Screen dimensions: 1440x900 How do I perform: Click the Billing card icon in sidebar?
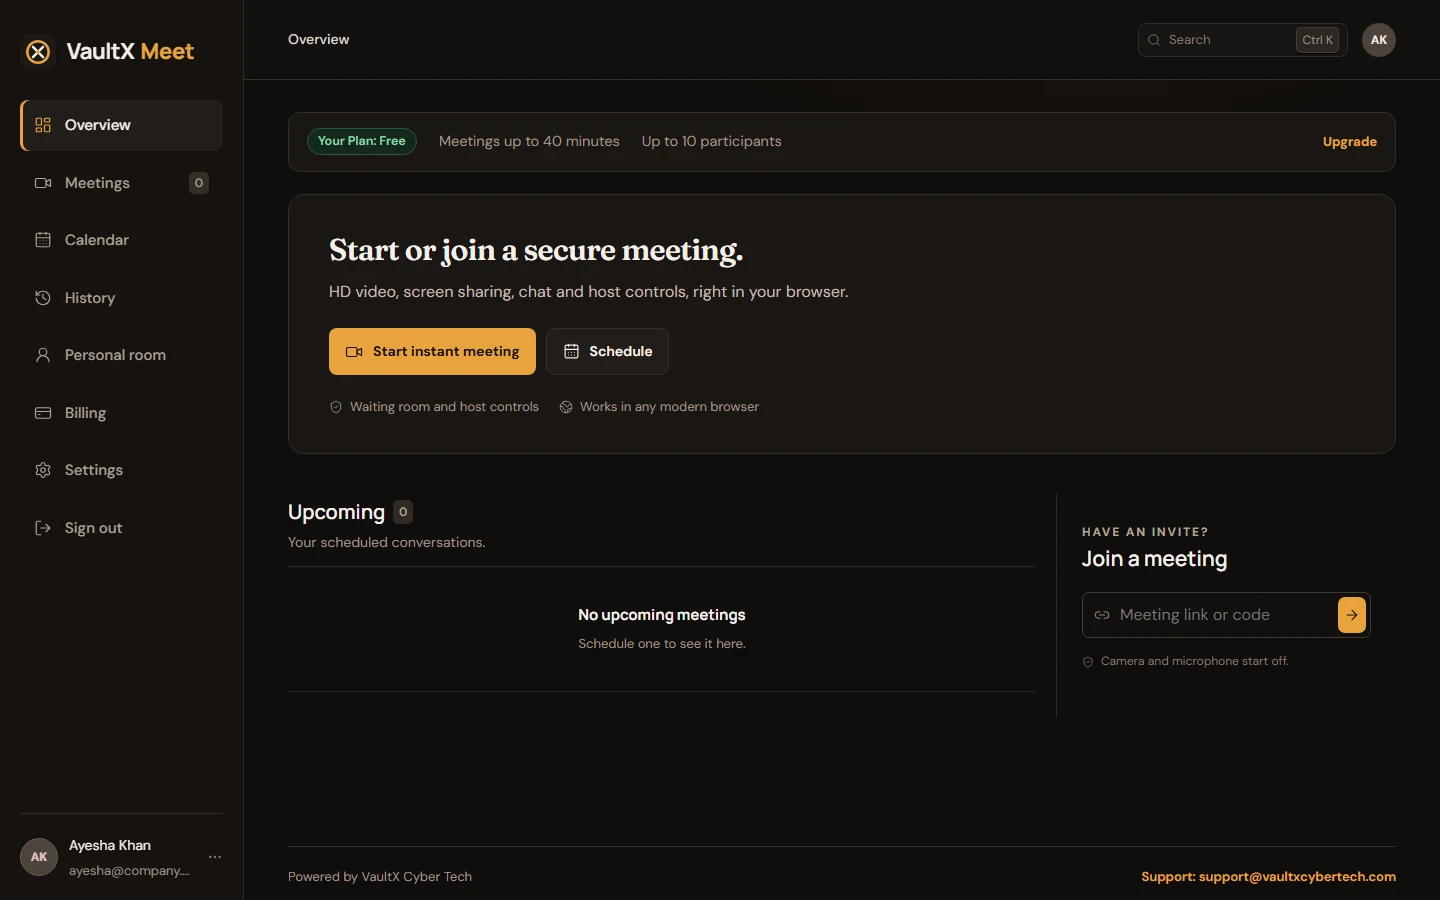(x=43, y=413)
